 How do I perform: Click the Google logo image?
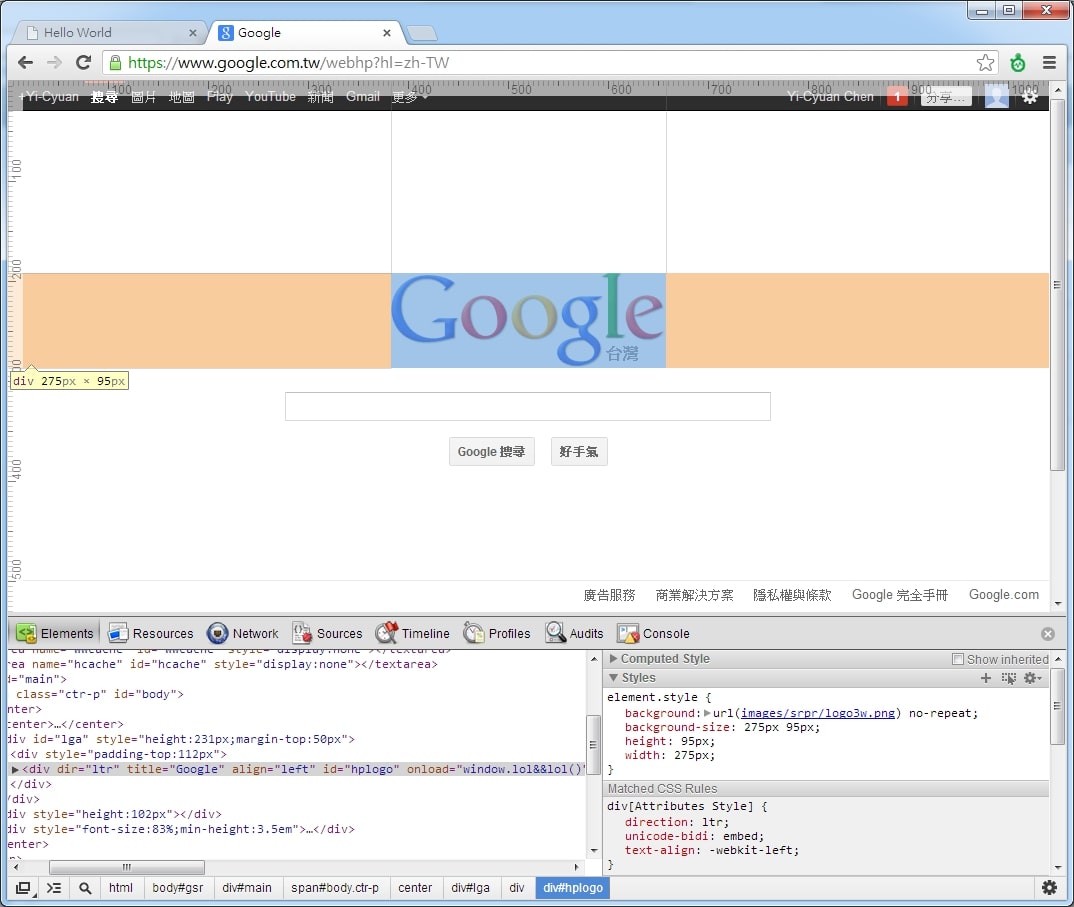(x=528, y=321)
